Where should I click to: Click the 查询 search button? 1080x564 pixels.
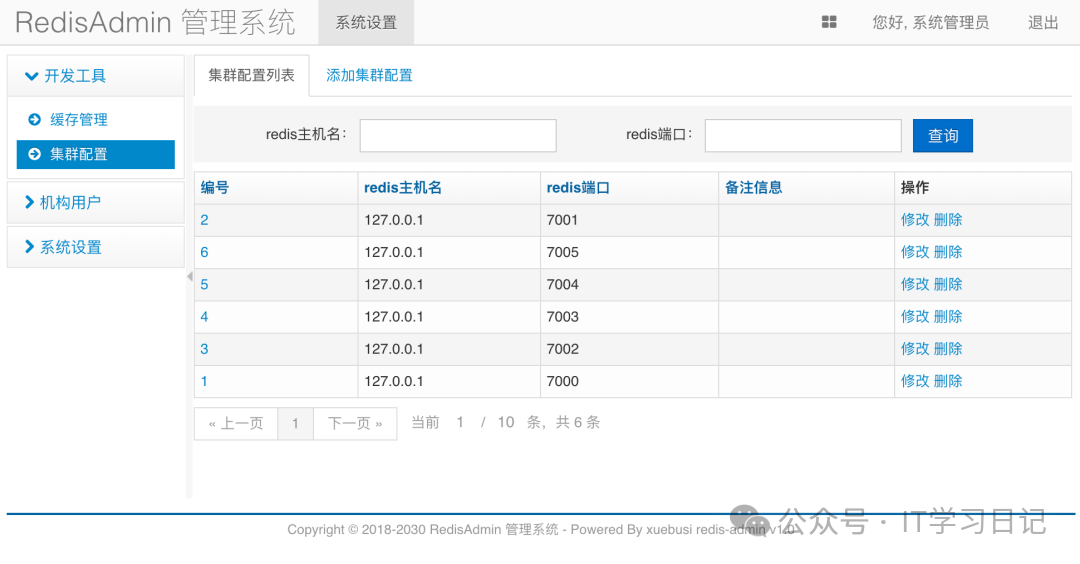coord(943,136)
